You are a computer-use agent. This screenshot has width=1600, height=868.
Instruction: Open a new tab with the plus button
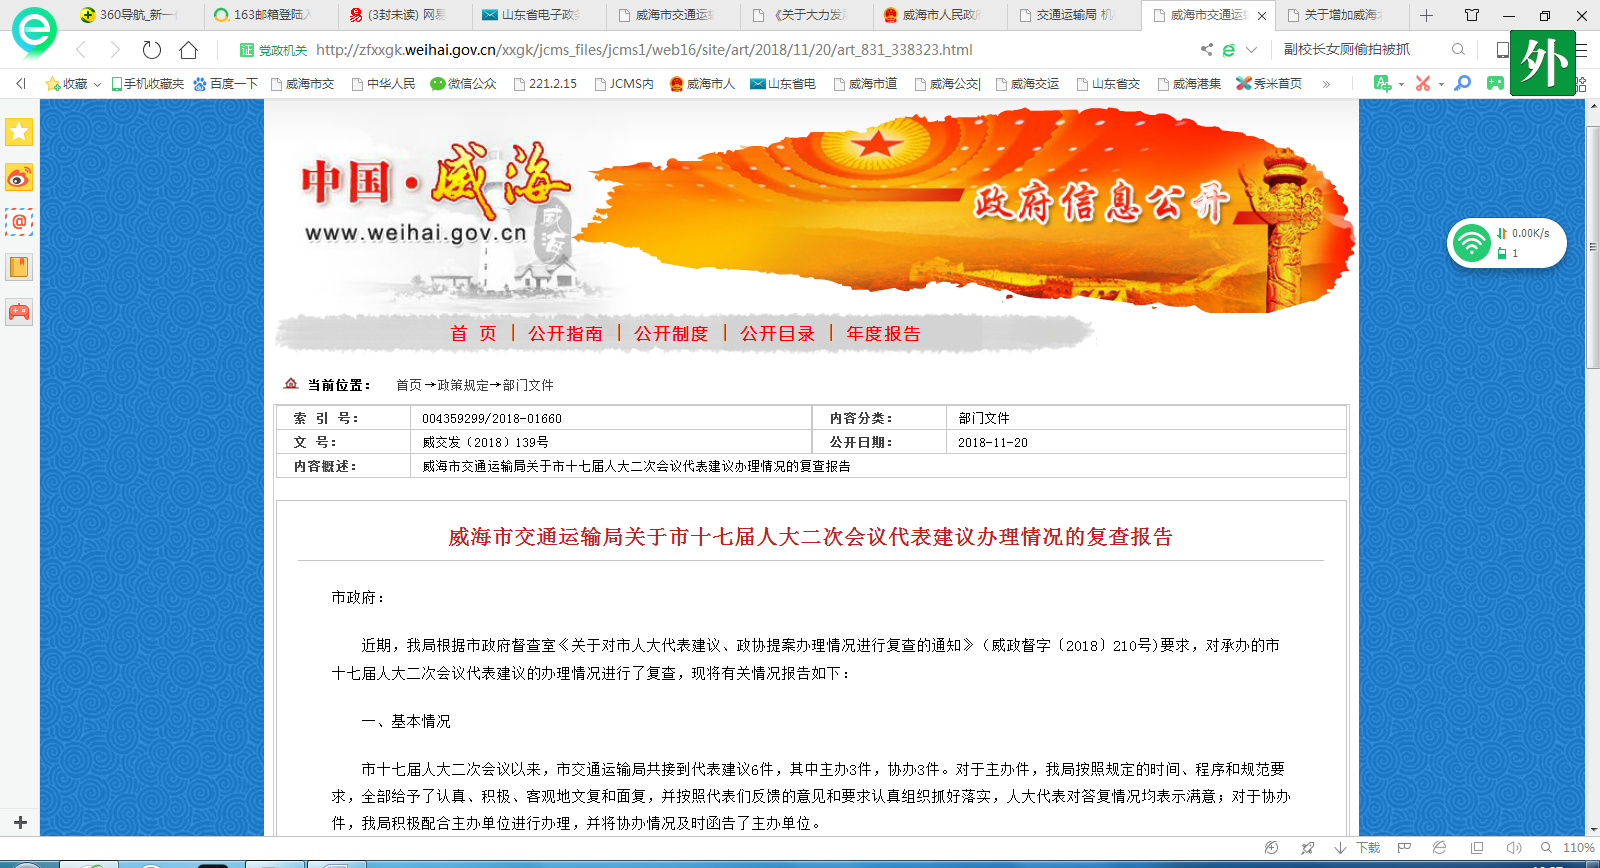[1426, 15]
